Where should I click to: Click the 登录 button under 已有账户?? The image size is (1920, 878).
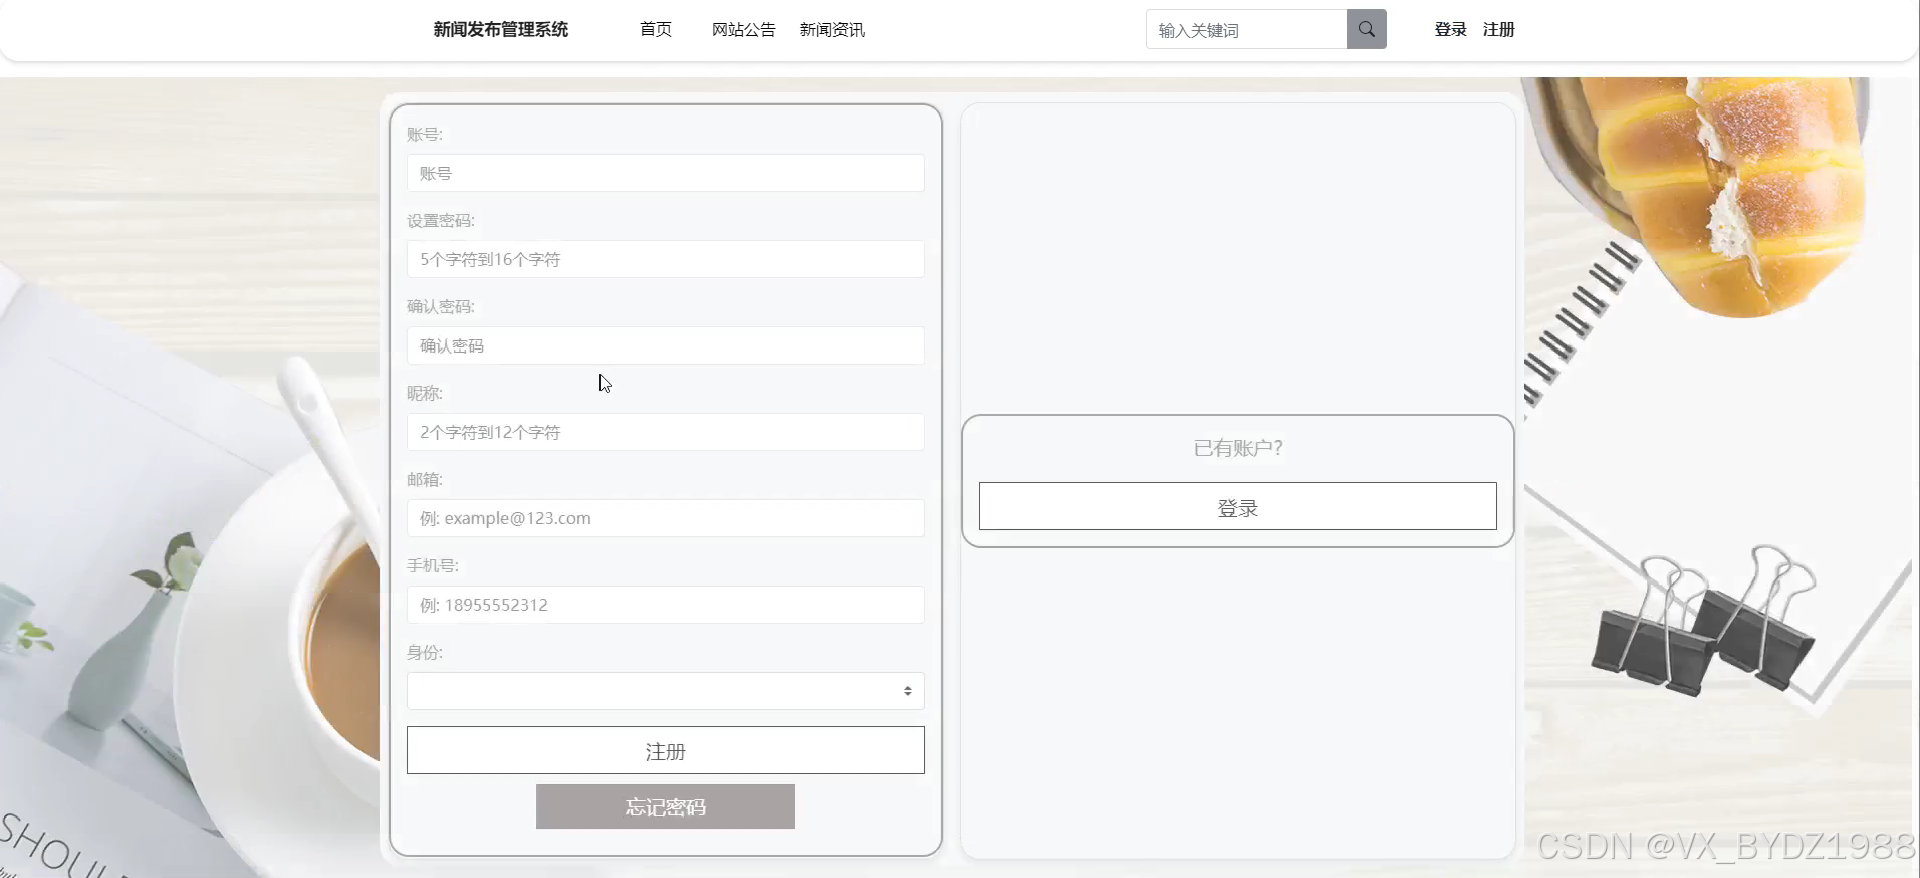click(1237, 507)
